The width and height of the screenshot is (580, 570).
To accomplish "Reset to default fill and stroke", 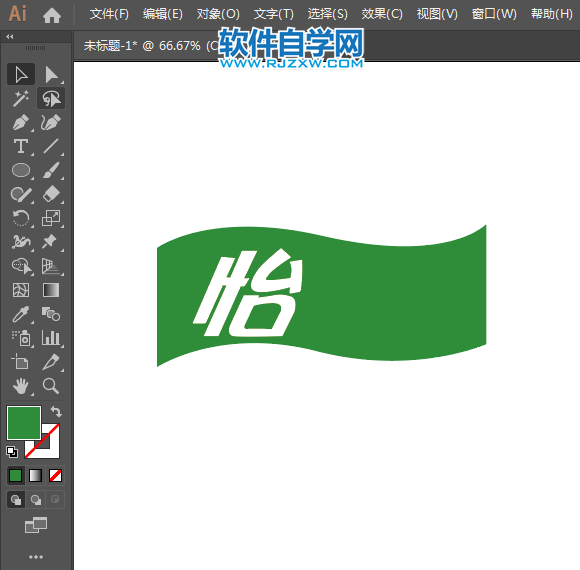I will (12, 452).
